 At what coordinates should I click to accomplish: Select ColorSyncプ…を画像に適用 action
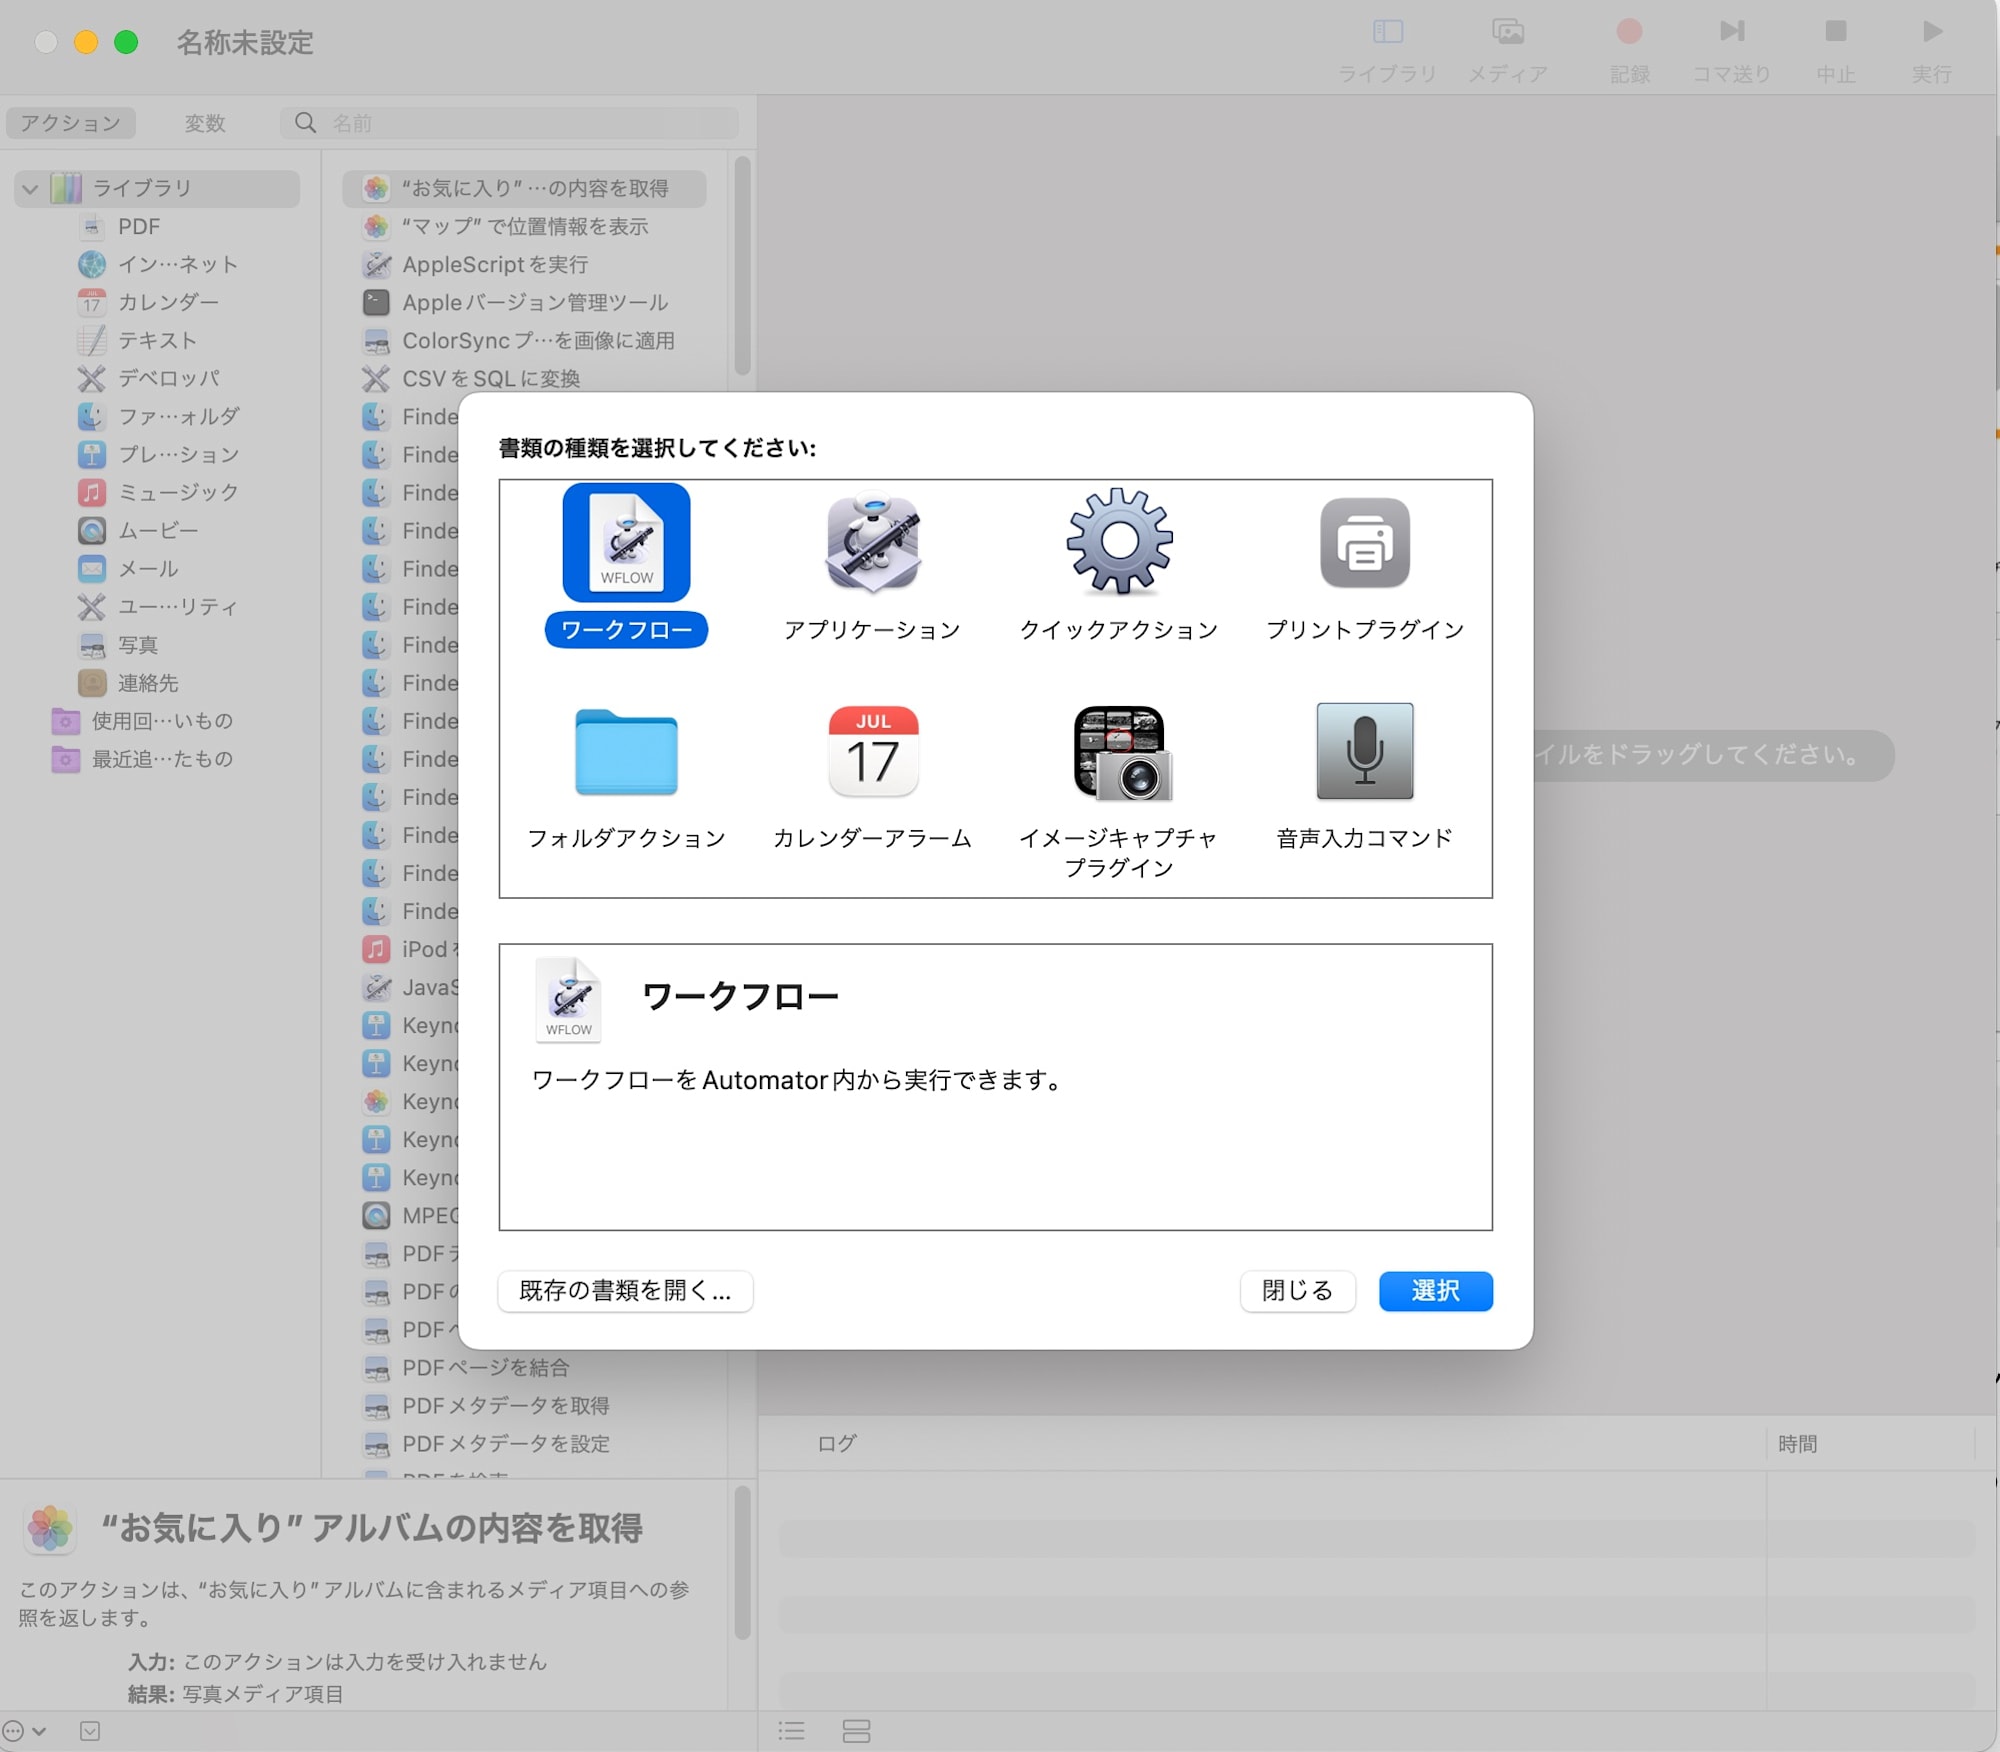[518, 340]
